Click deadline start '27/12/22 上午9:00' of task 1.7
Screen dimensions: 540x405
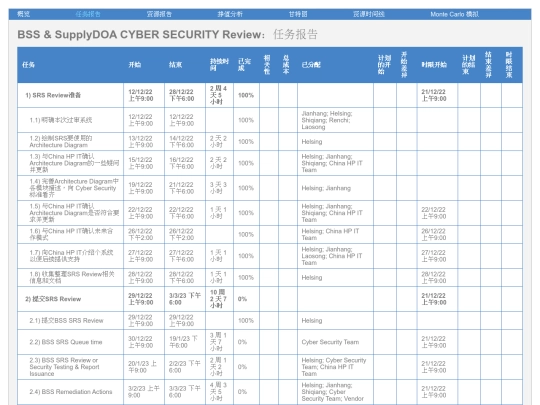coord(434,256)
